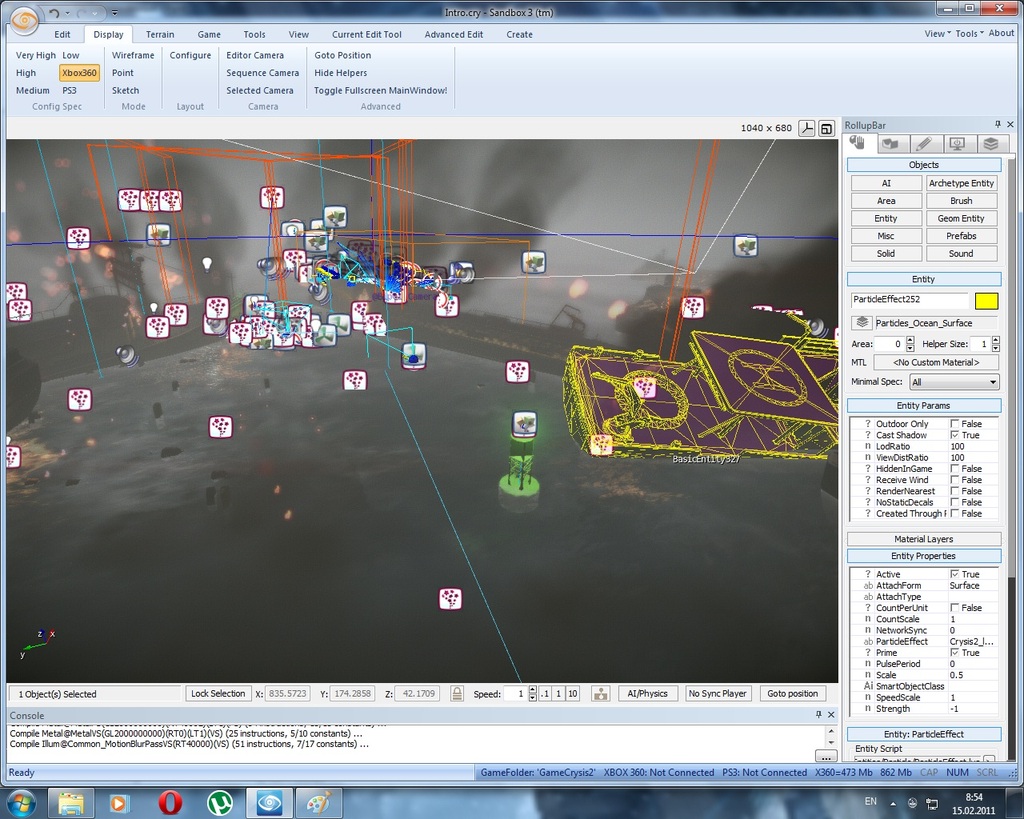This screenshot has width=1024, height=819.
Task: Expand the Material Layers rollup
Action: pyautogui.click(x=923, y=539)
